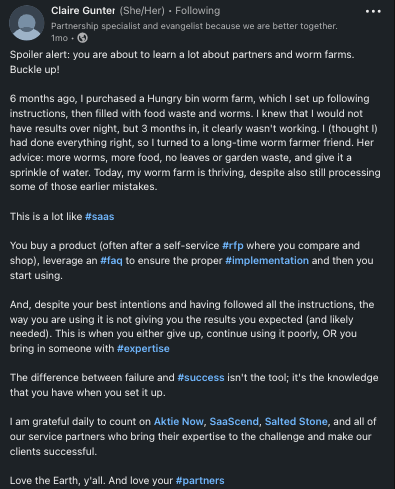The width and height of the screenshot is (395, 489).
Task: Open the Aktie Now company link
Action: point(179,422)
